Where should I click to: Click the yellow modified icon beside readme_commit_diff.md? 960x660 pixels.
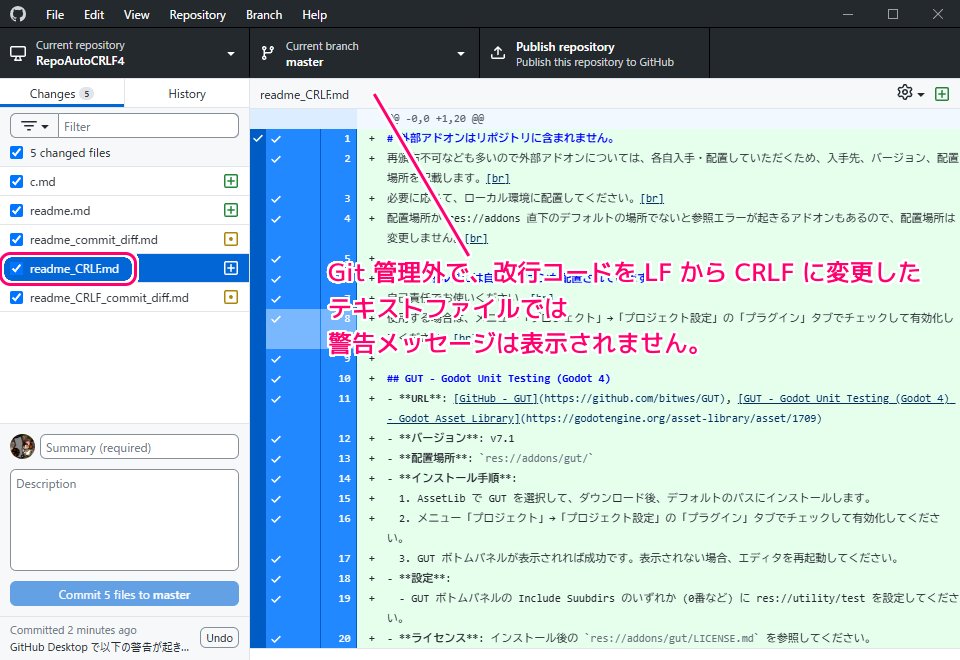231,238
